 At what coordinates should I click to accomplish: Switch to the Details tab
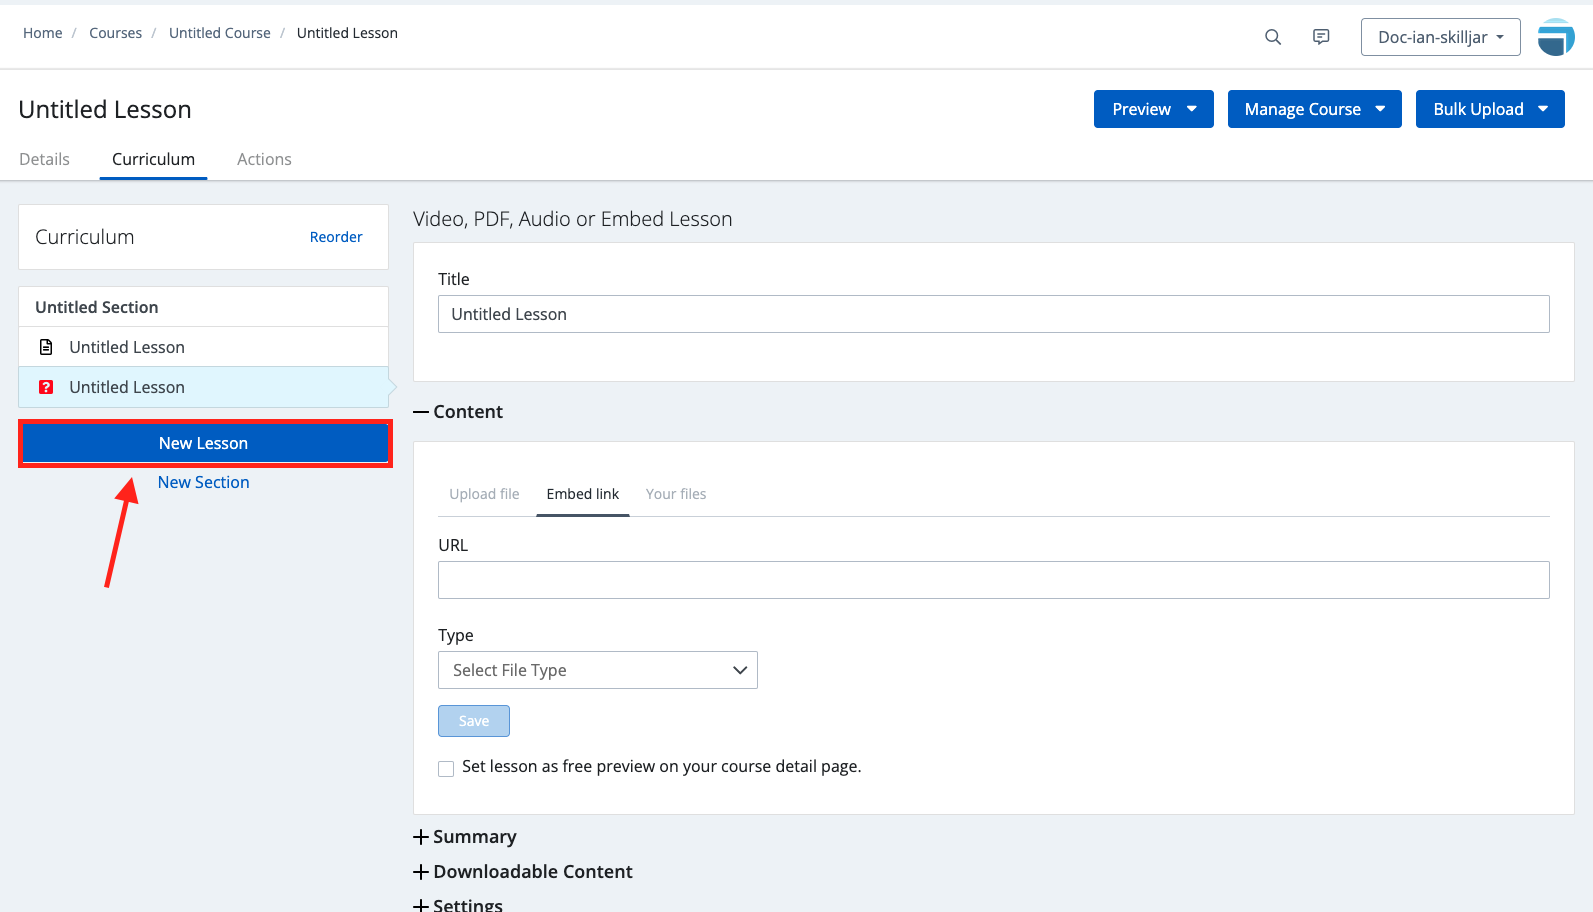point(45,159)
